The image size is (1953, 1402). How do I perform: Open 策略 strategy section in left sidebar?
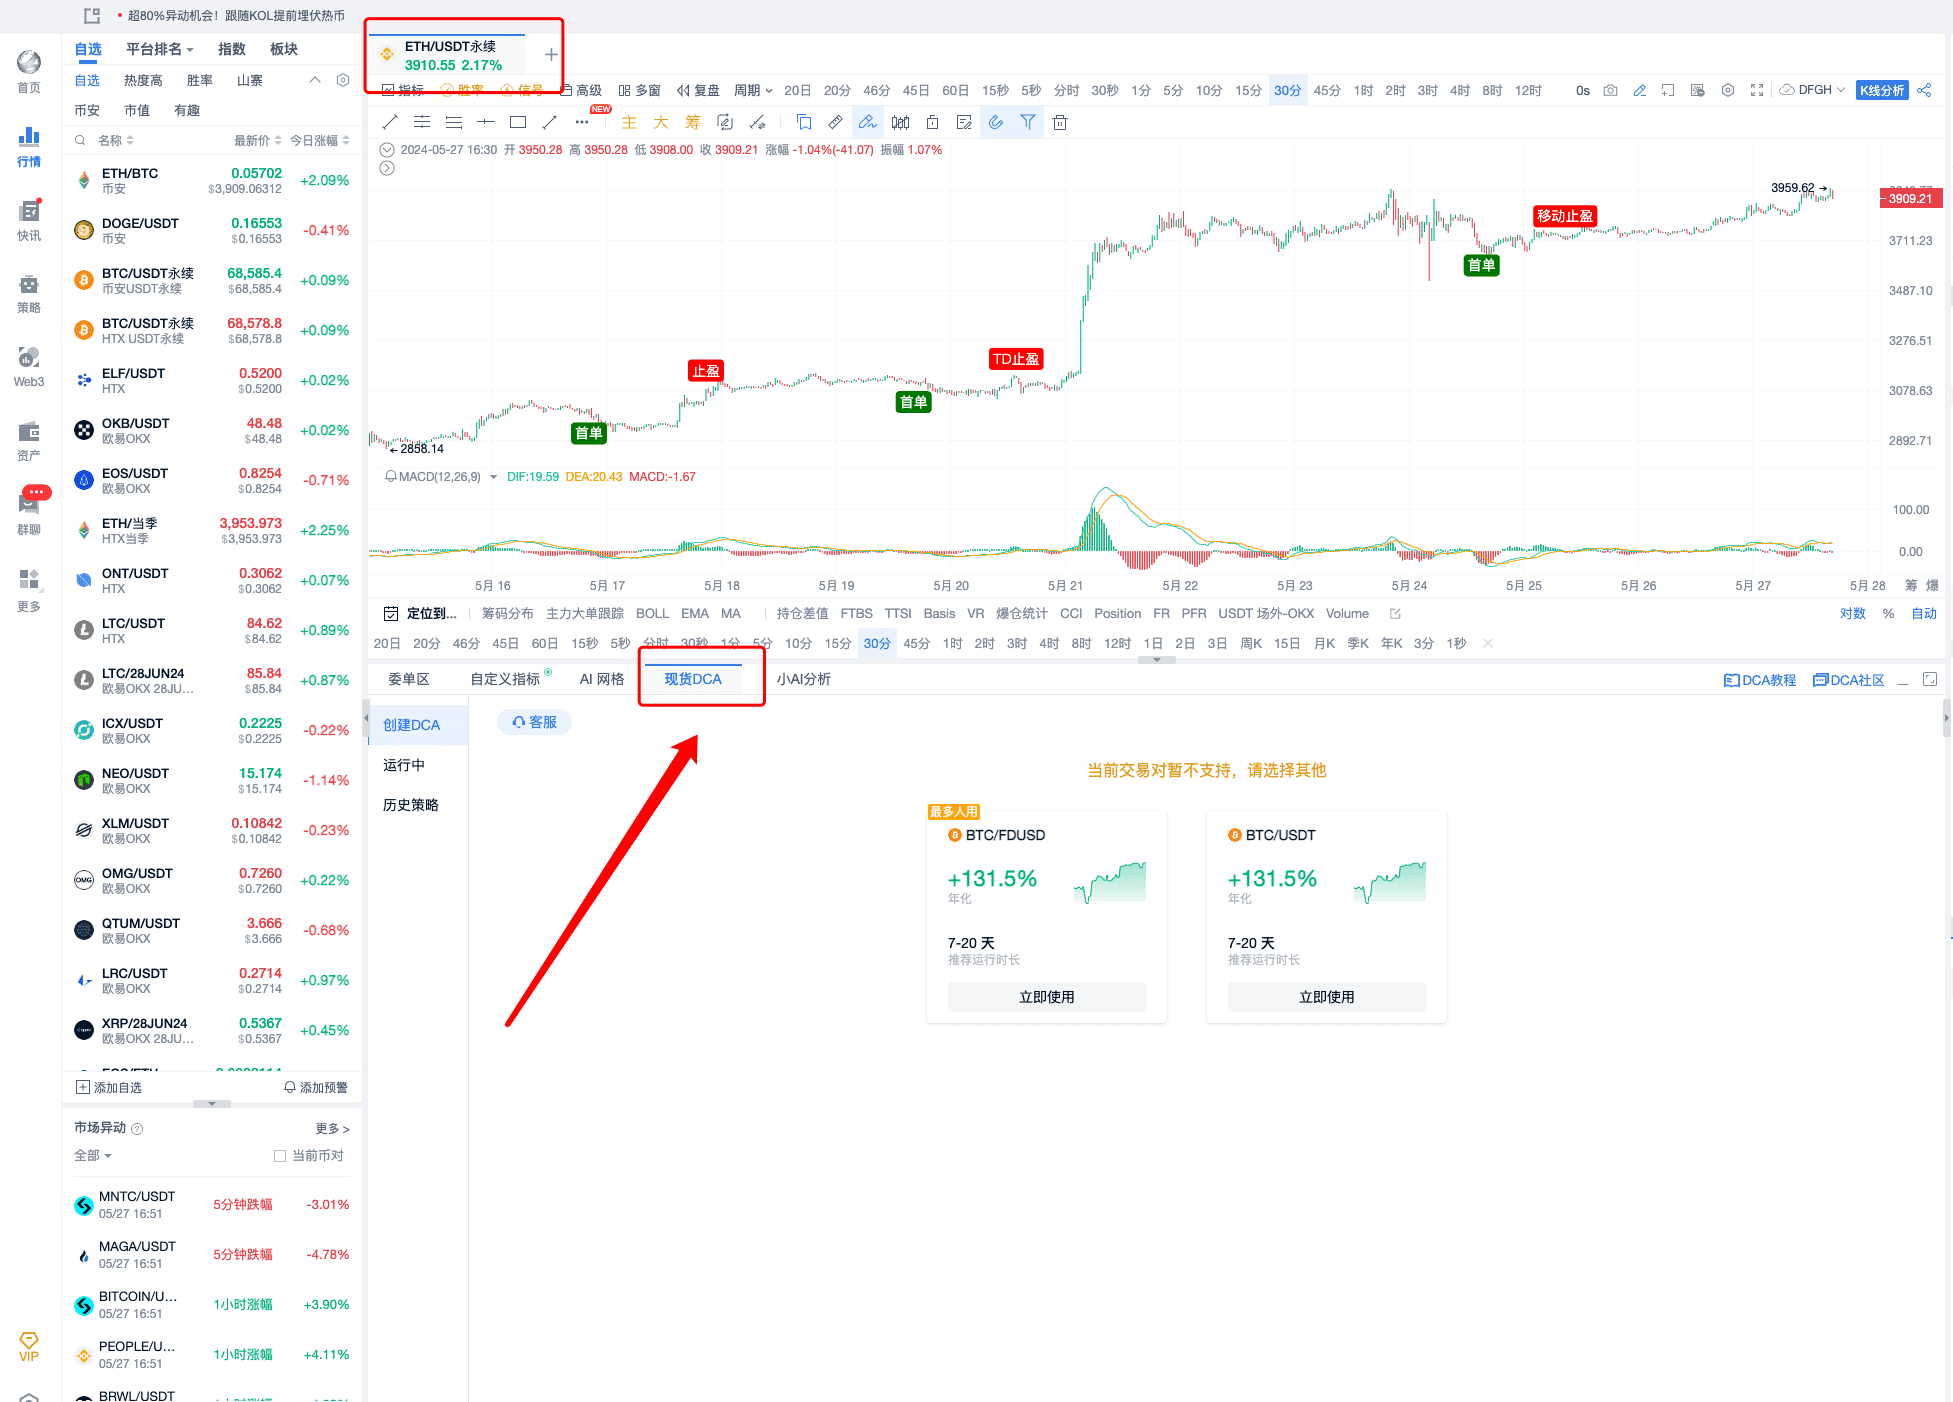pos(29,293)
